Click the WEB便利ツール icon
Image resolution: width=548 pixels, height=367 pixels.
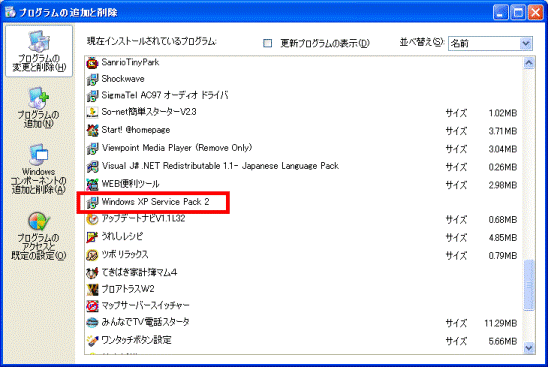(x=92, y=185)
